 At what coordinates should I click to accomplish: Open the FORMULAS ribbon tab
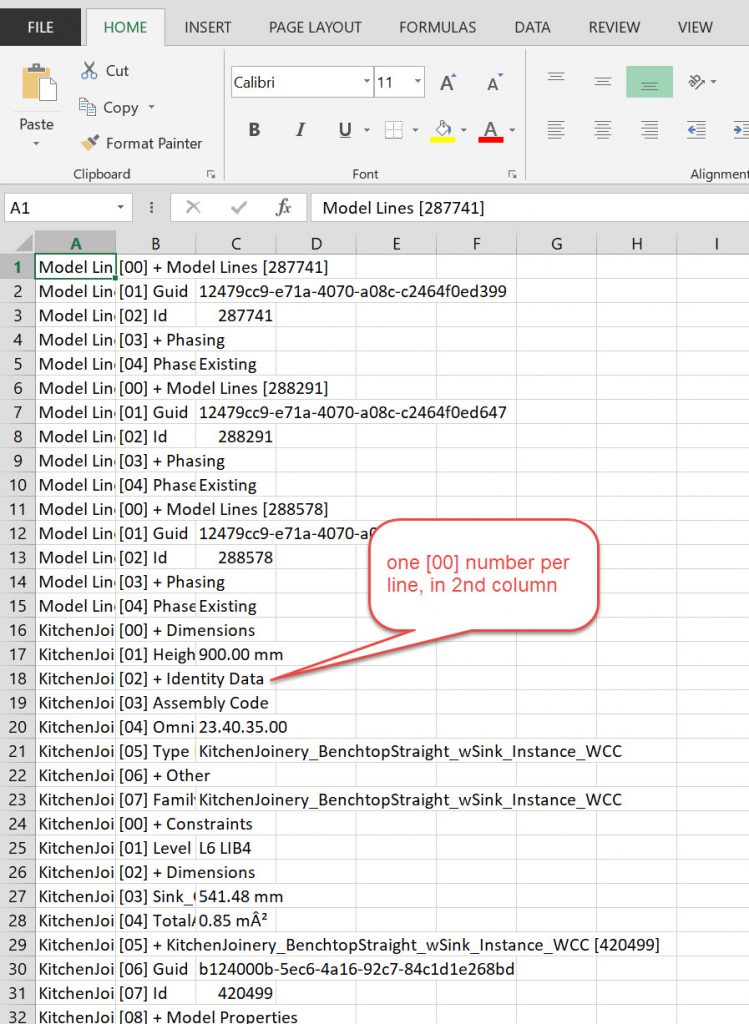(437, 27)
